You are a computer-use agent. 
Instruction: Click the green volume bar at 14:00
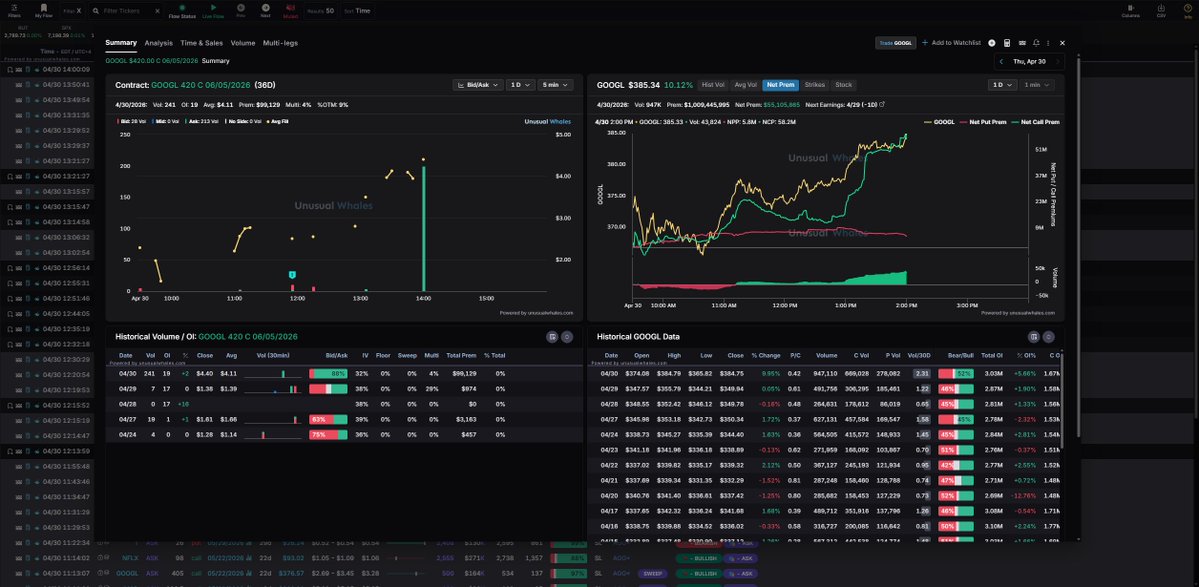click(x=424, y=229)
